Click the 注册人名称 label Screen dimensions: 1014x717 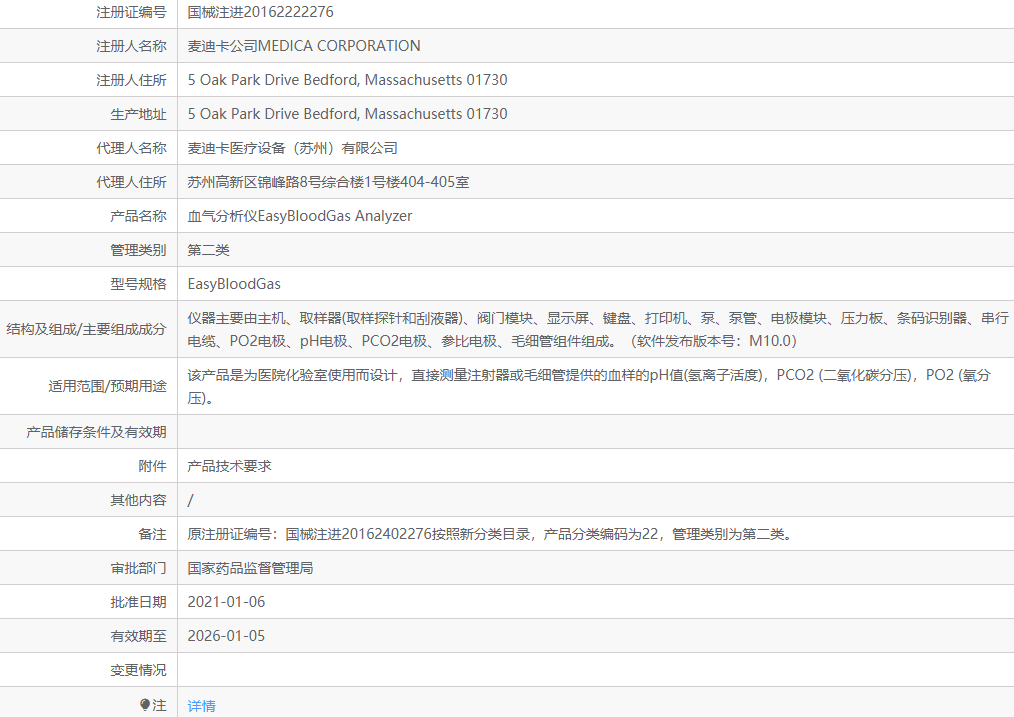tap(131, 46)
